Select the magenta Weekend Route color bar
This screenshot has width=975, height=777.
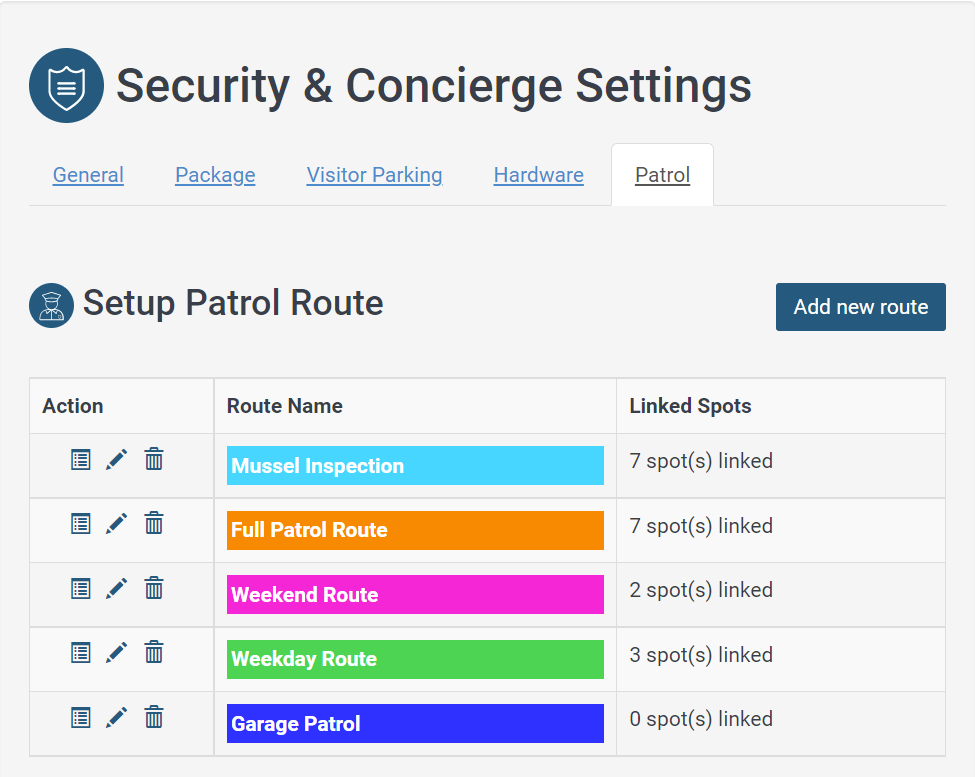pyautogui.click(x=415, y=595)
